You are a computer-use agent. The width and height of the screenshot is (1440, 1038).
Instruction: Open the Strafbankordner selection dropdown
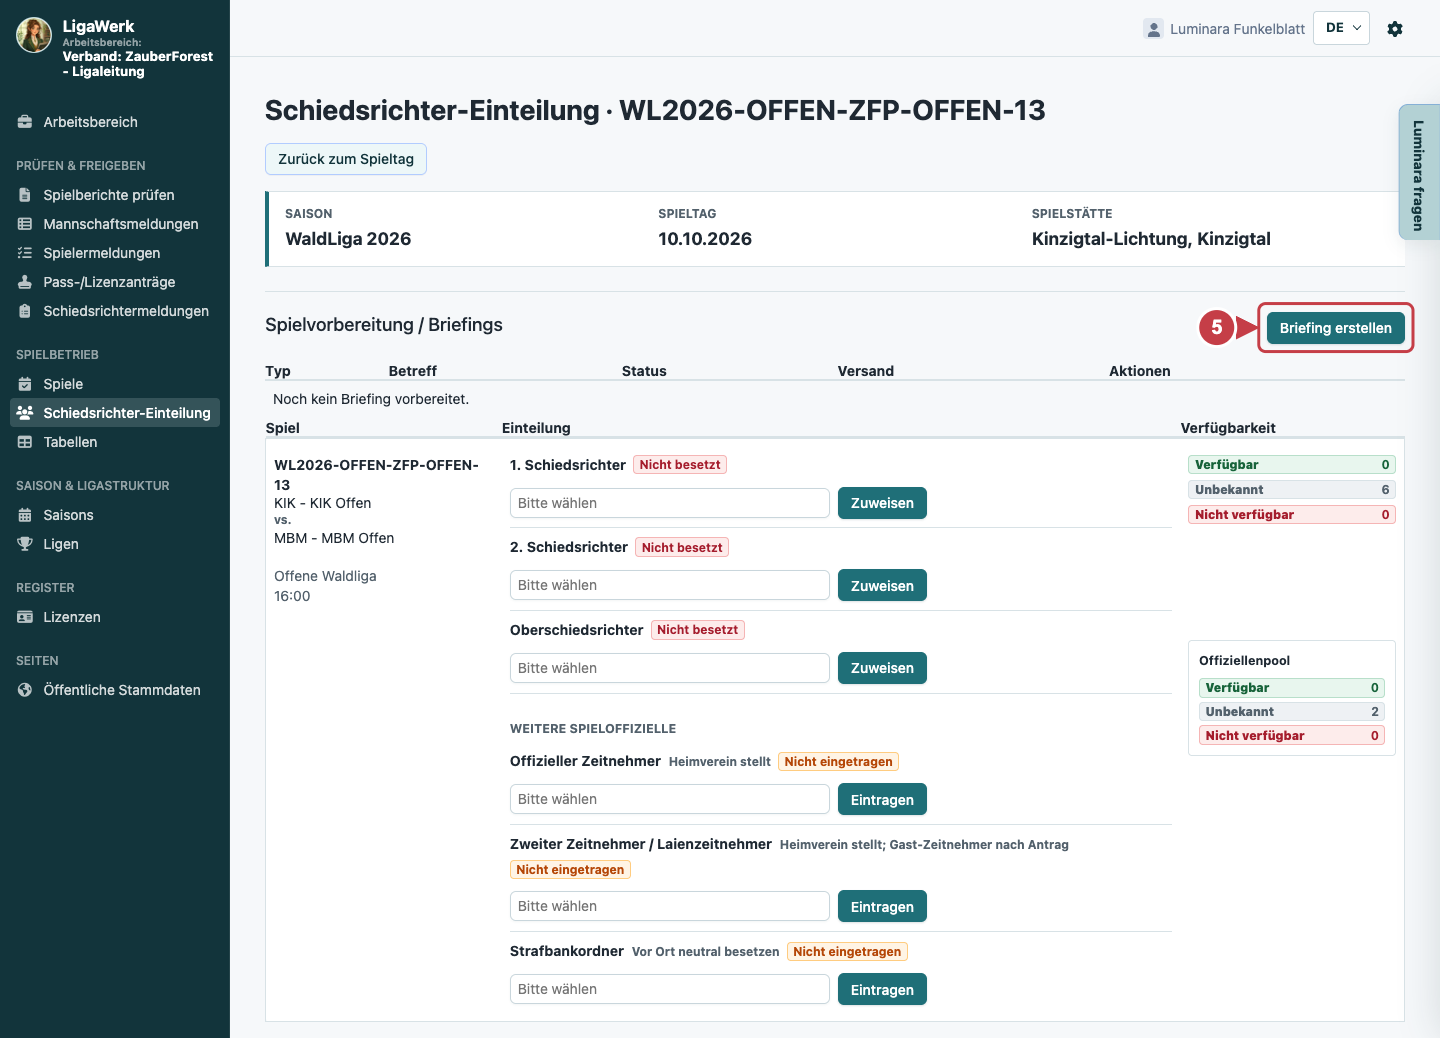click(x=670, y=989)
